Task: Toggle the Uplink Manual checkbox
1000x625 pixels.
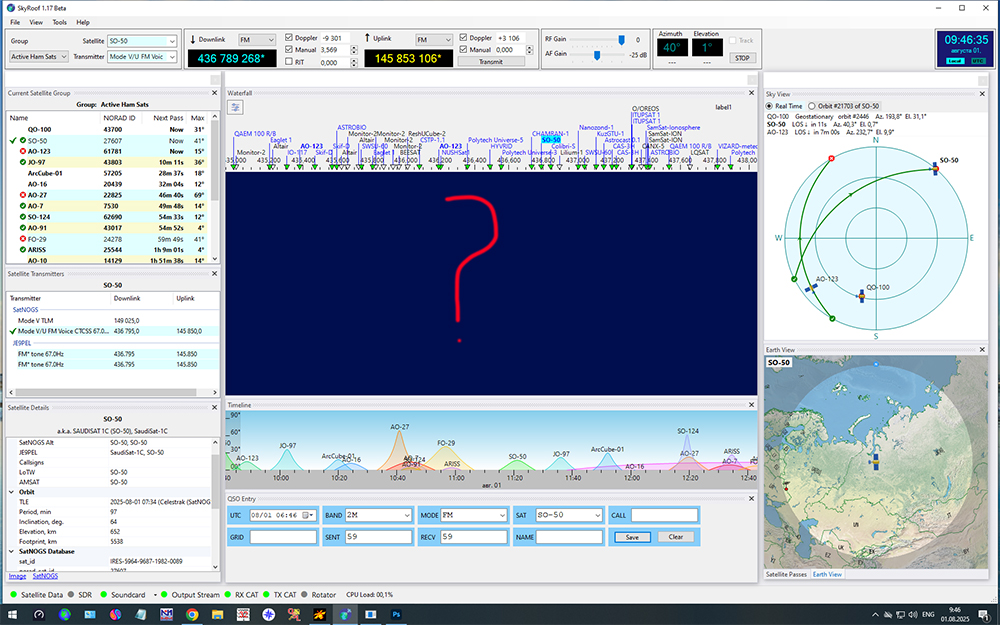Action: tap(464, 49)
